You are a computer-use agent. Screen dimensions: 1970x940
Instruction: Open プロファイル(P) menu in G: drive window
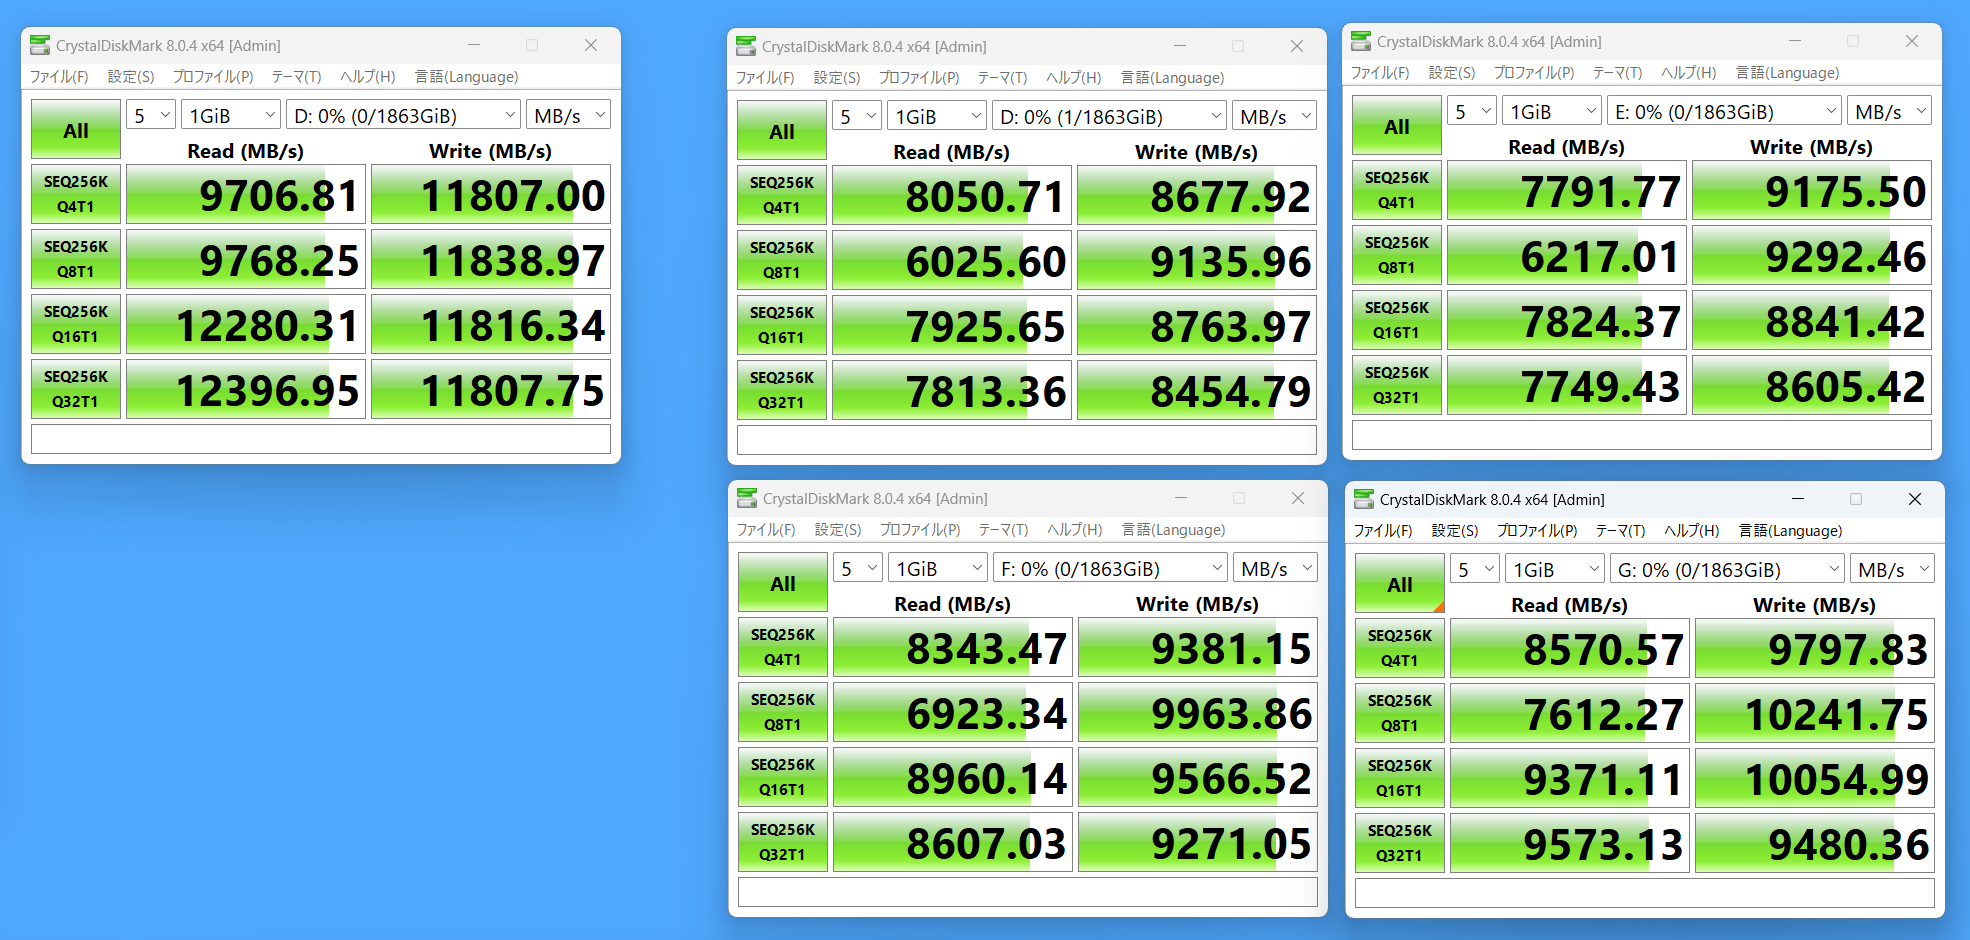[1537, 530]
